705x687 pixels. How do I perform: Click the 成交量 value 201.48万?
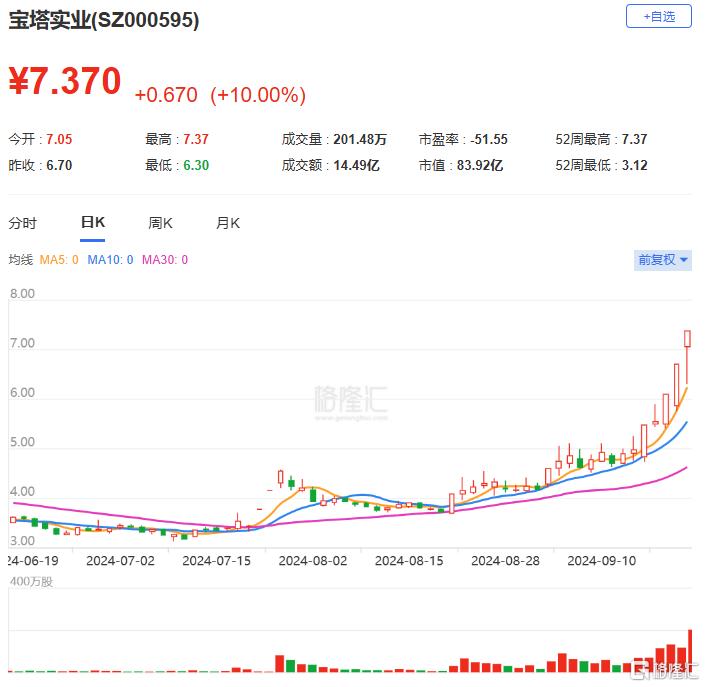[x=360, y=139]
